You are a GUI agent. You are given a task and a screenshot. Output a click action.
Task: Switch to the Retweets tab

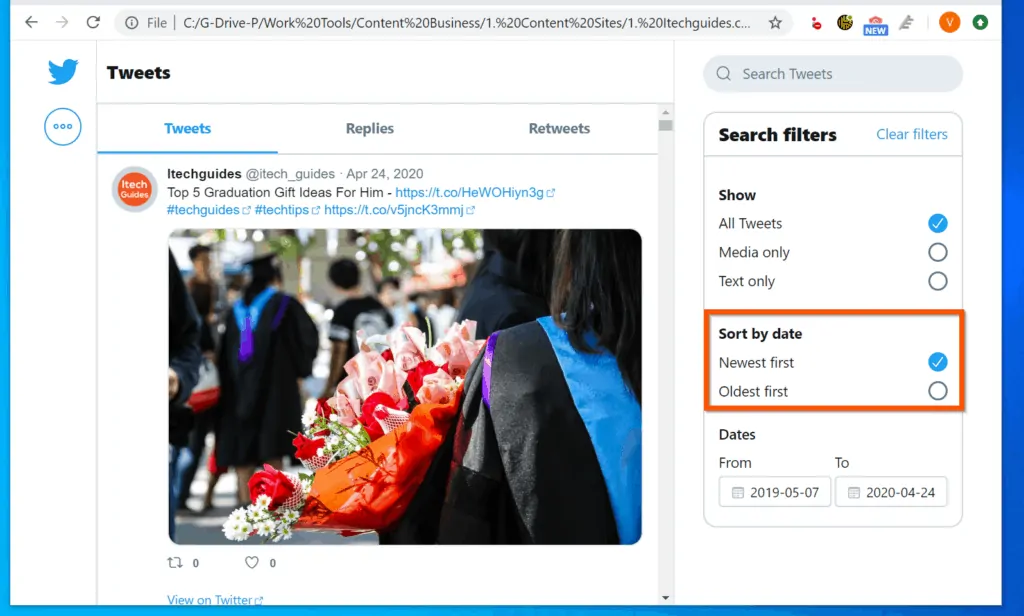coord(559,128)
